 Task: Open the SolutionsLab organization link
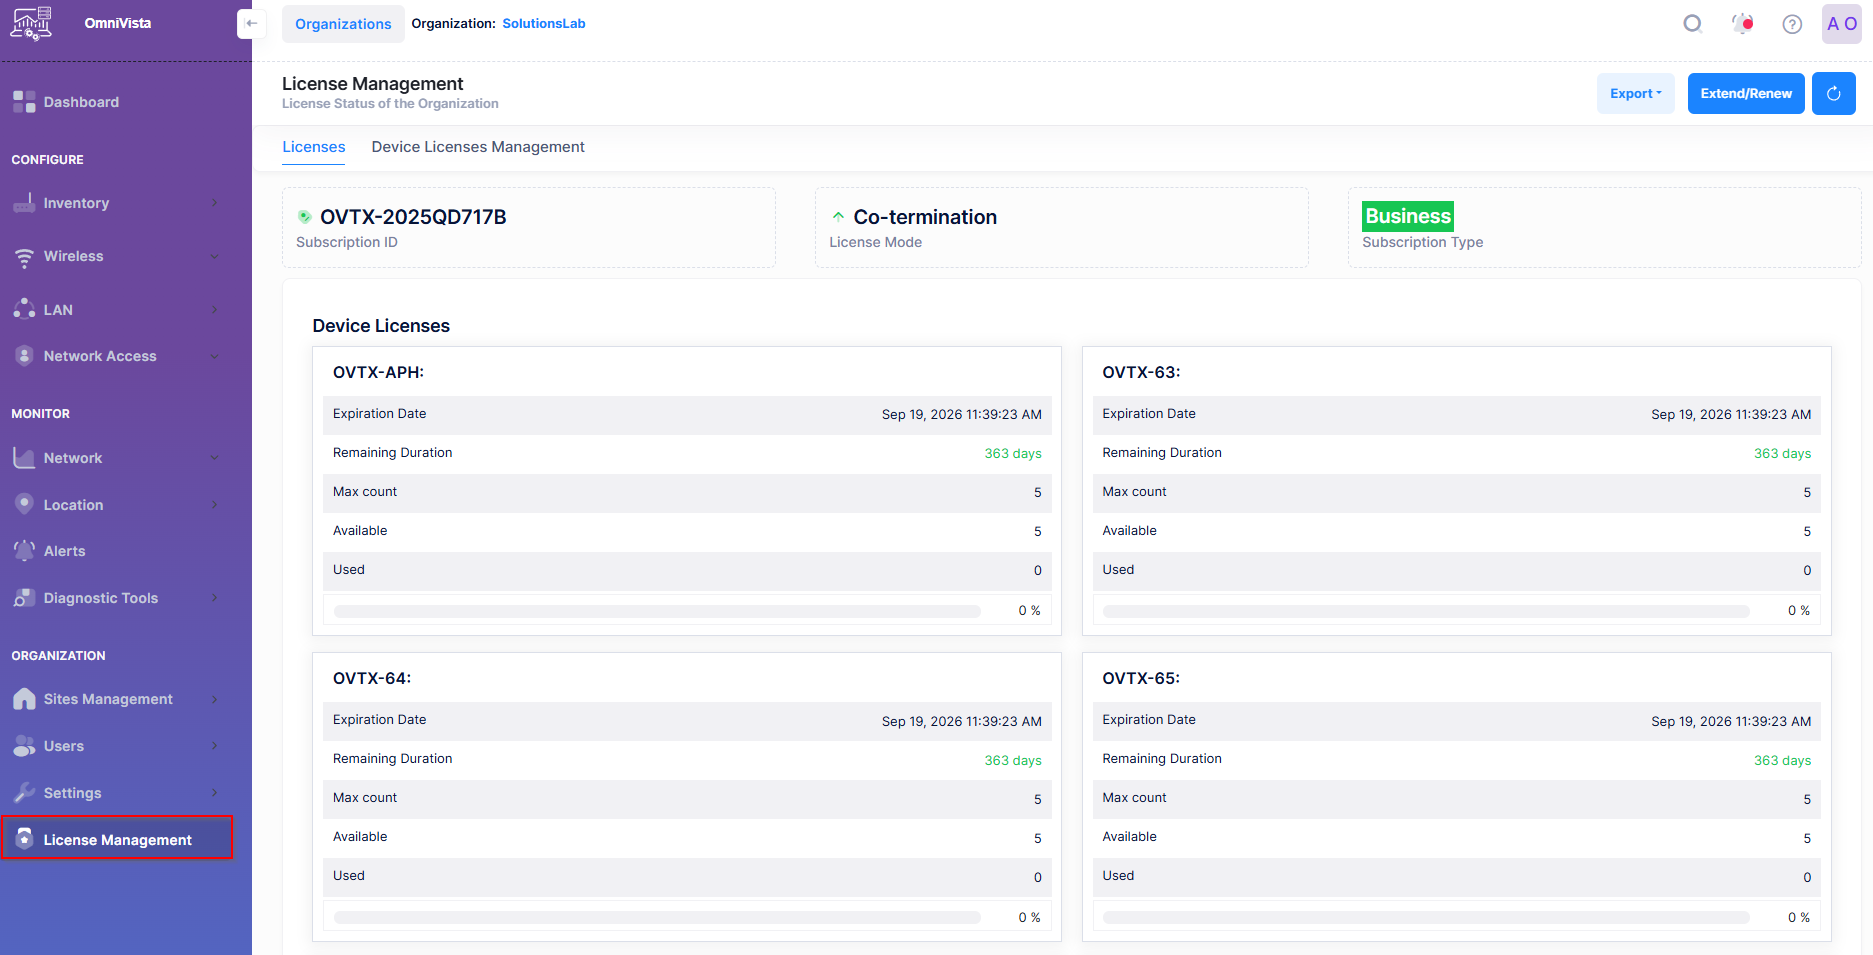543,24
